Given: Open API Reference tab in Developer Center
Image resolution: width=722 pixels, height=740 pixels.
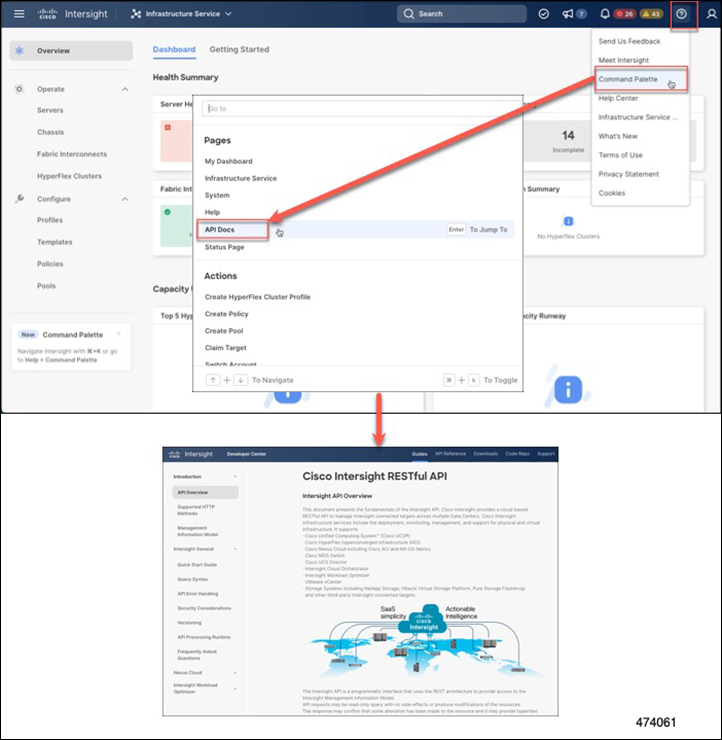Looking at the screenshot, I should coord(450,454).
